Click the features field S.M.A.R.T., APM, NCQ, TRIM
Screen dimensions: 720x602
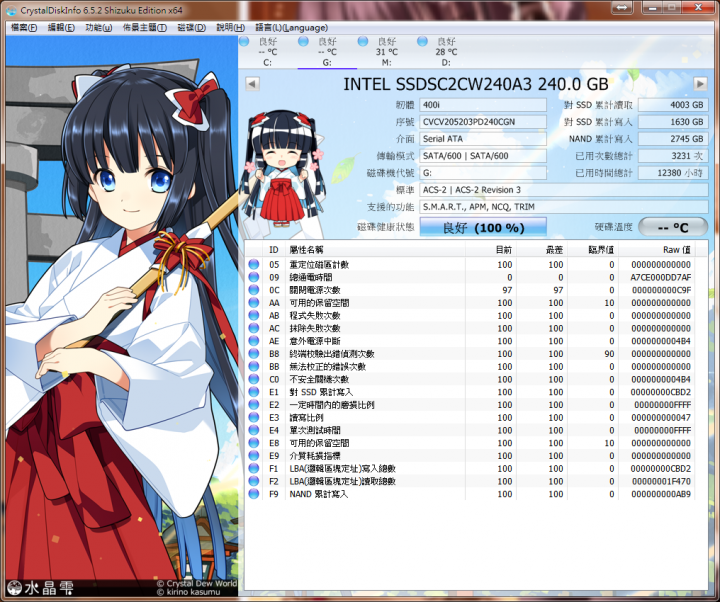[563, 207]
